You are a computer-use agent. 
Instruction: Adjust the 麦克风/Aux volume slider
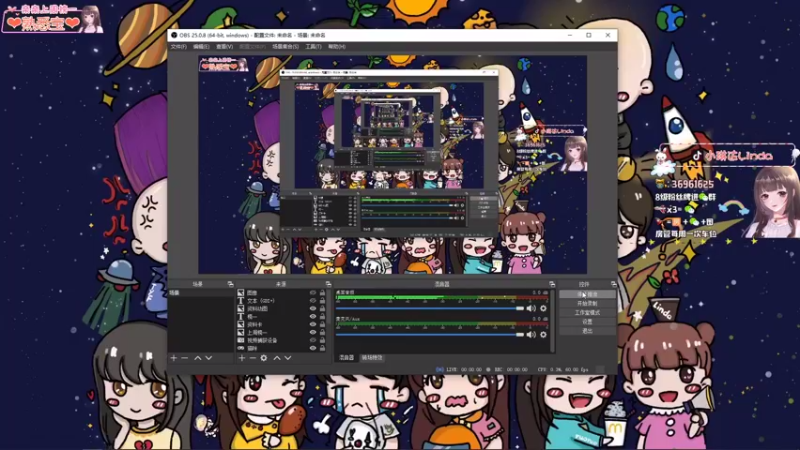(x=430, y=335)
